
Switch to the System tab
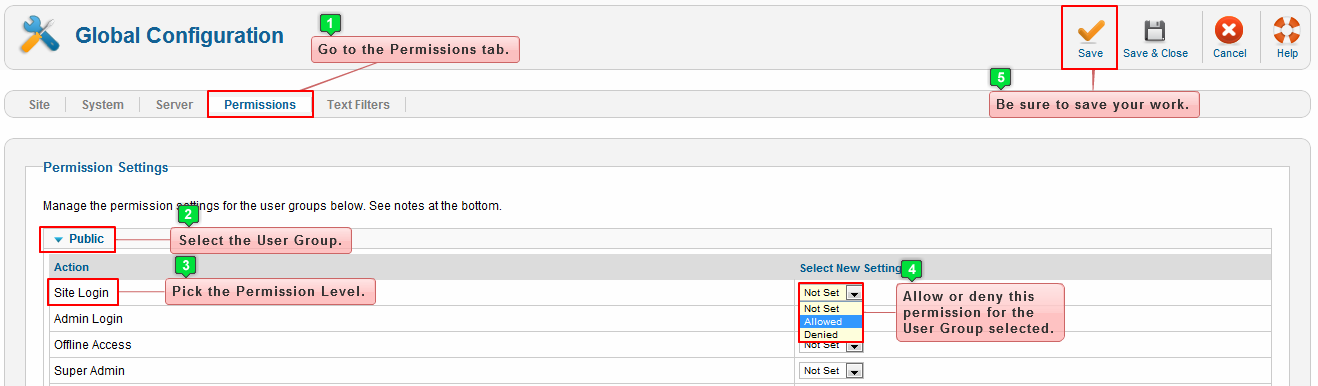point(102,104)
